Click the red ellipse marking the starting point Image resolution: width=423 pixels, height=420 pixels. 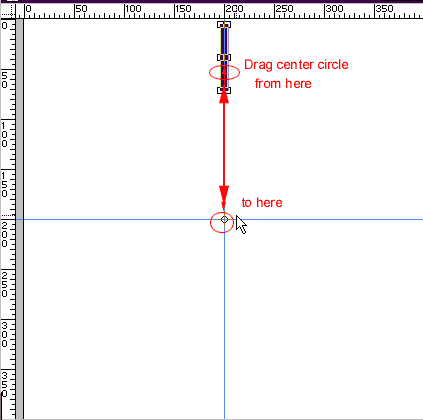[224, 72]
